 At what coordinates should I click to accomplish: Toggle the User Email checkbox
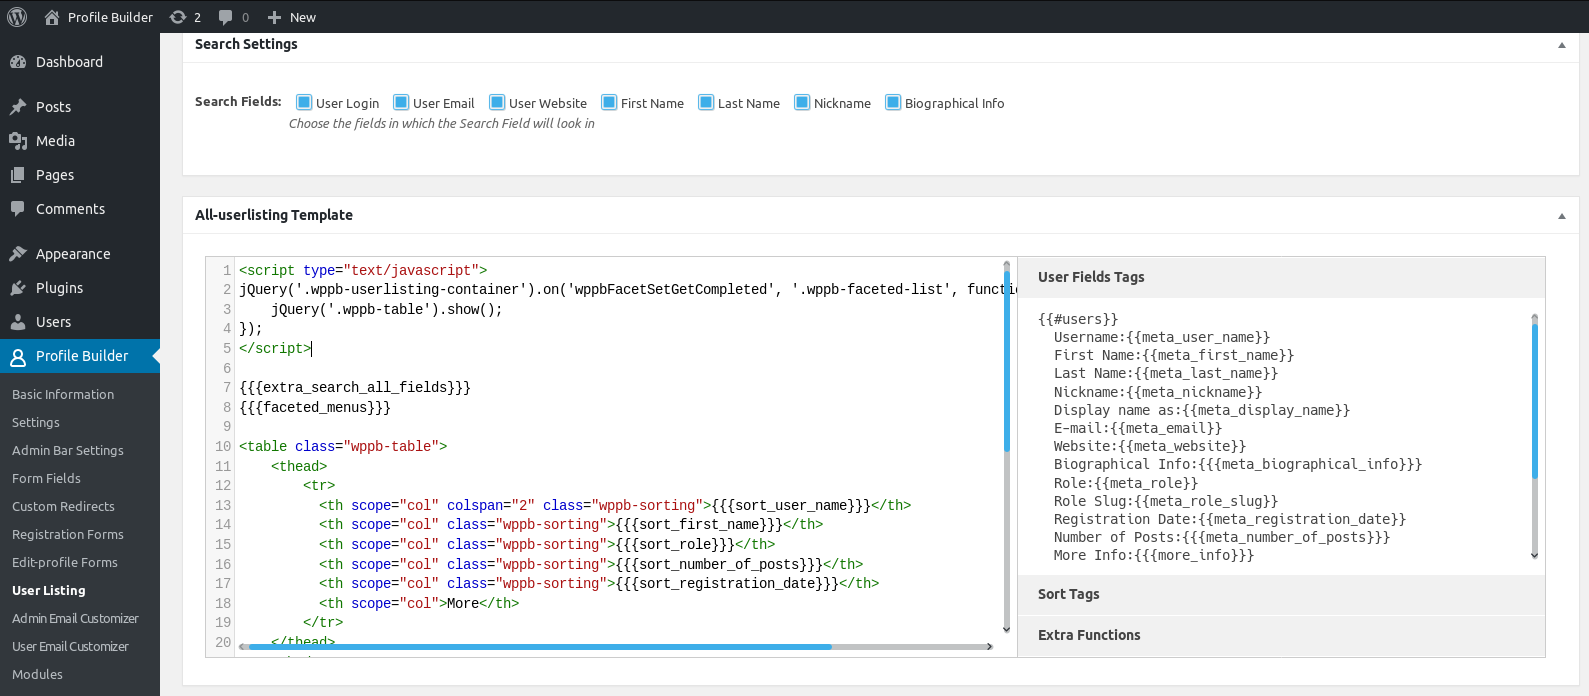coord(401,102)
